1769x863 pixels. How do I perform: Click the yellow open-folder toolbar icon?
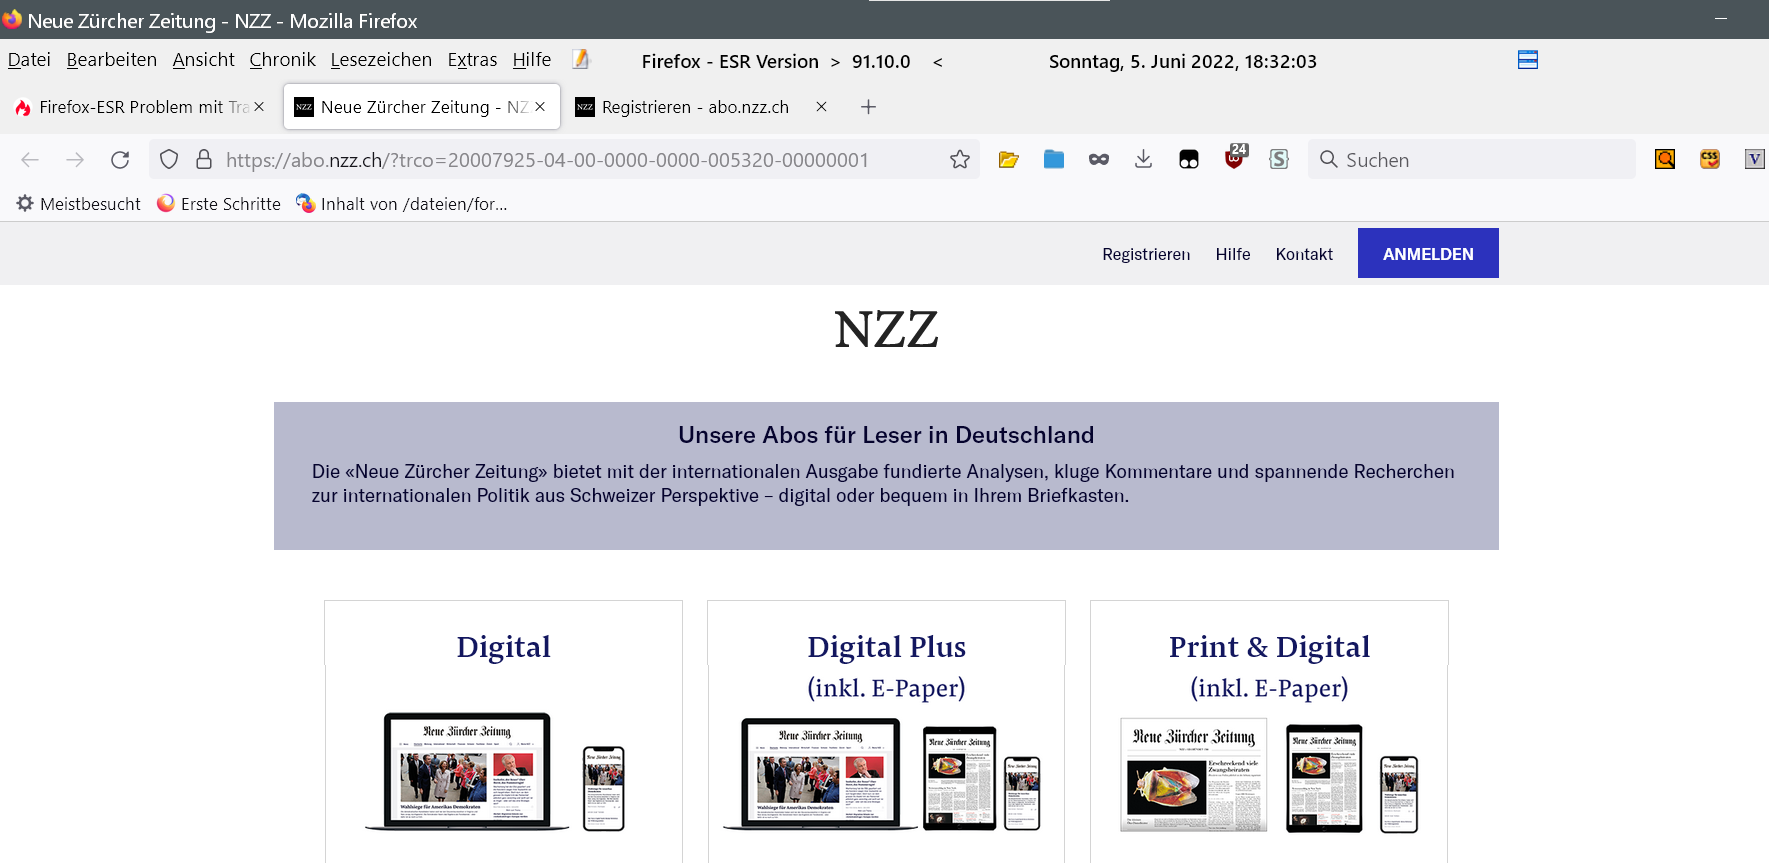tap(1008, 160)
